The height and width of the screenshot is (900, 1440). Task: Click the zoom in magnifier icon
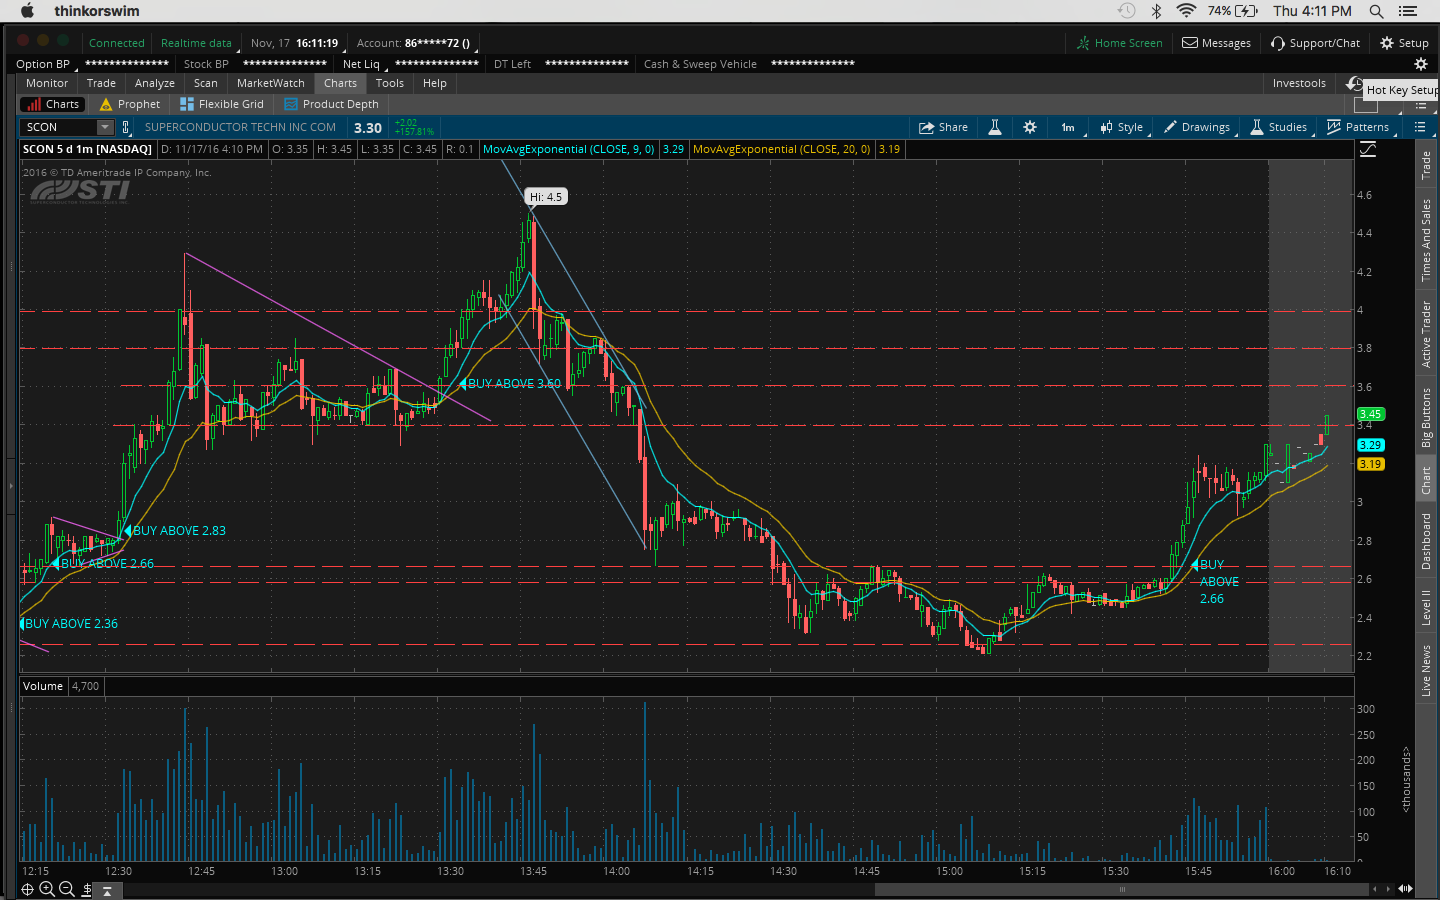[x=47, y=889]
